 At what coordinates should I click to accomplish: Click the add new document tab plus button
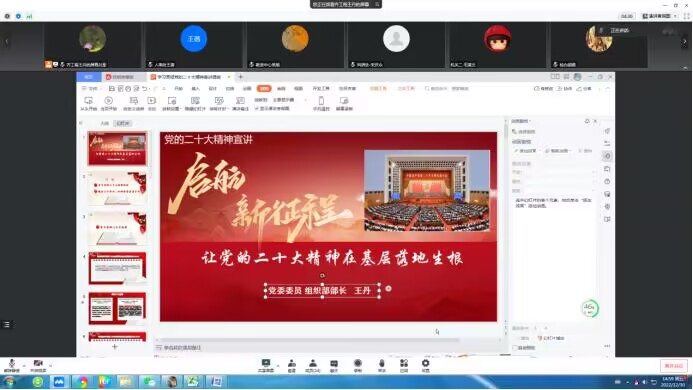point(240,77)
